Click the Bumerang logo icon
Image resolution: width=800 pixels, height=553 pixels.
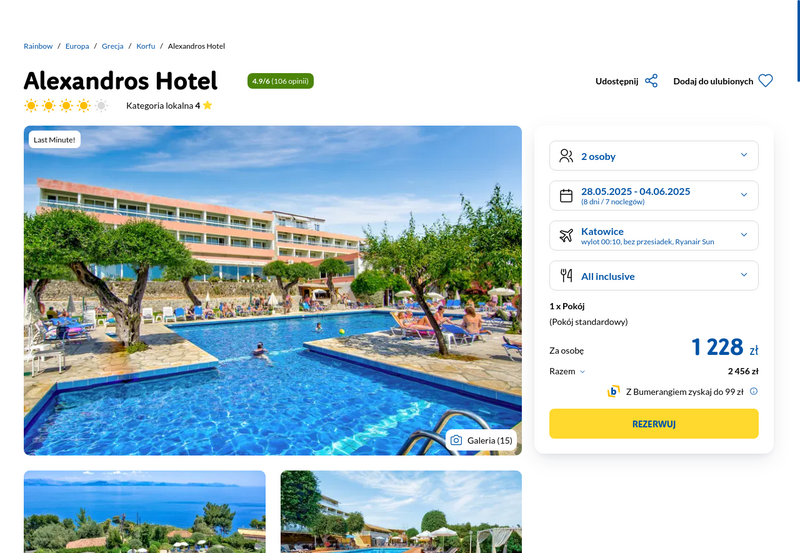click(613, 391)
